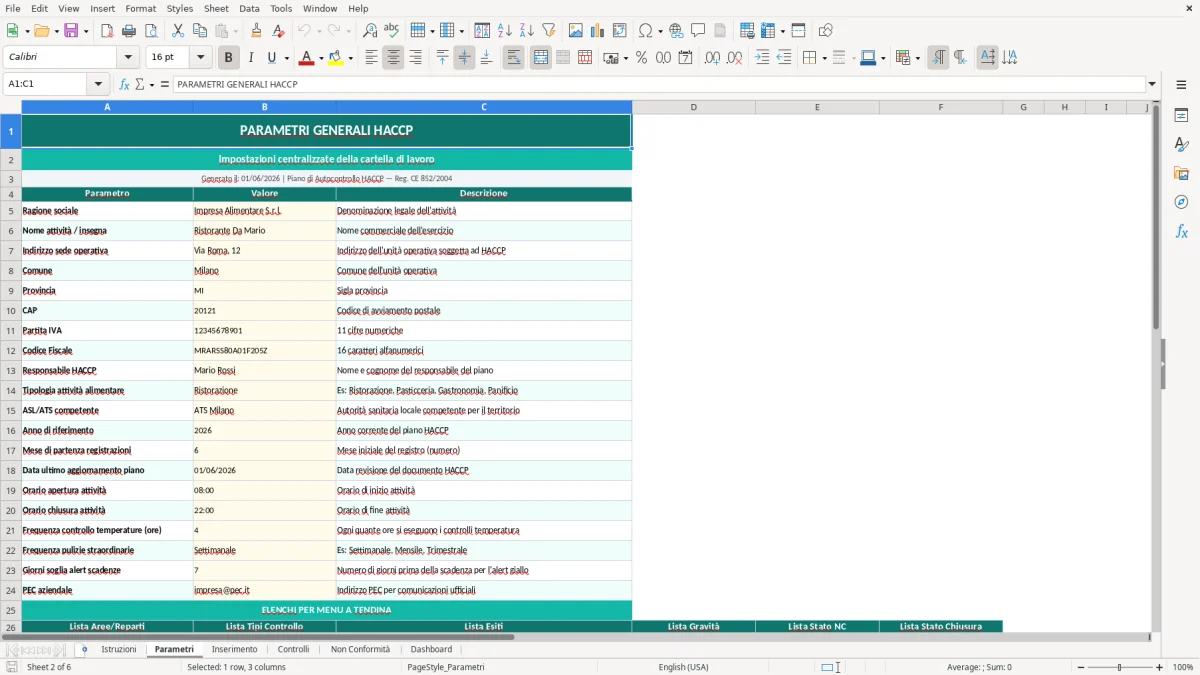1200x675 pixels.
Task: Sort ascending A to Z
Action: pyautogui.click(x=505, y=31)
